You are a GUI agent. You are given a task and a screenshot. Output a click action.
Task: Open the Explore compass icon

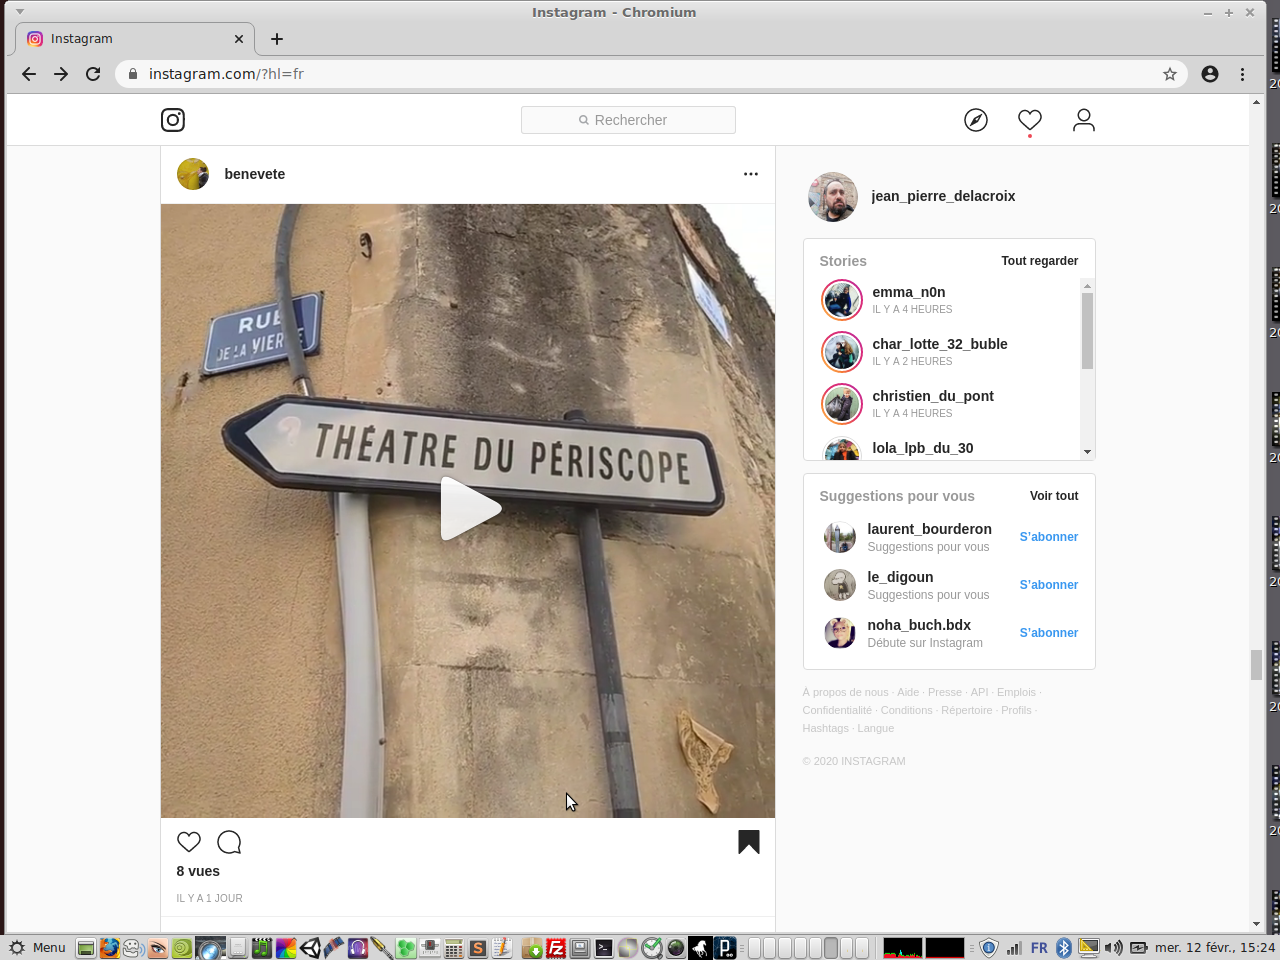pyautogui.click(x=975, y=120)
